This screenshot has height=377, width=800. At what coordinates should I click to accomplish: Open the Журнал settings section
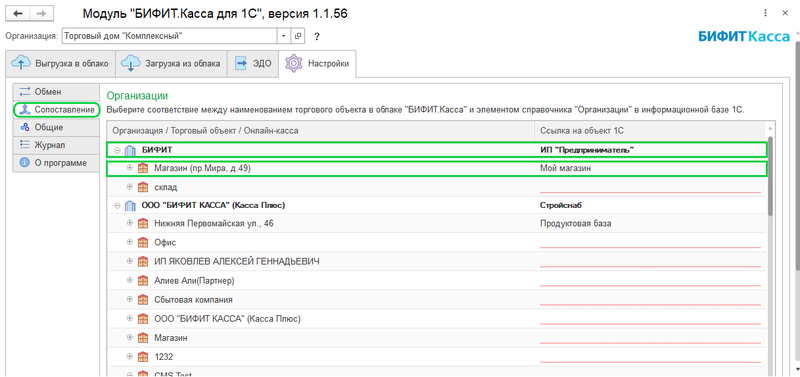pos(56,145)
